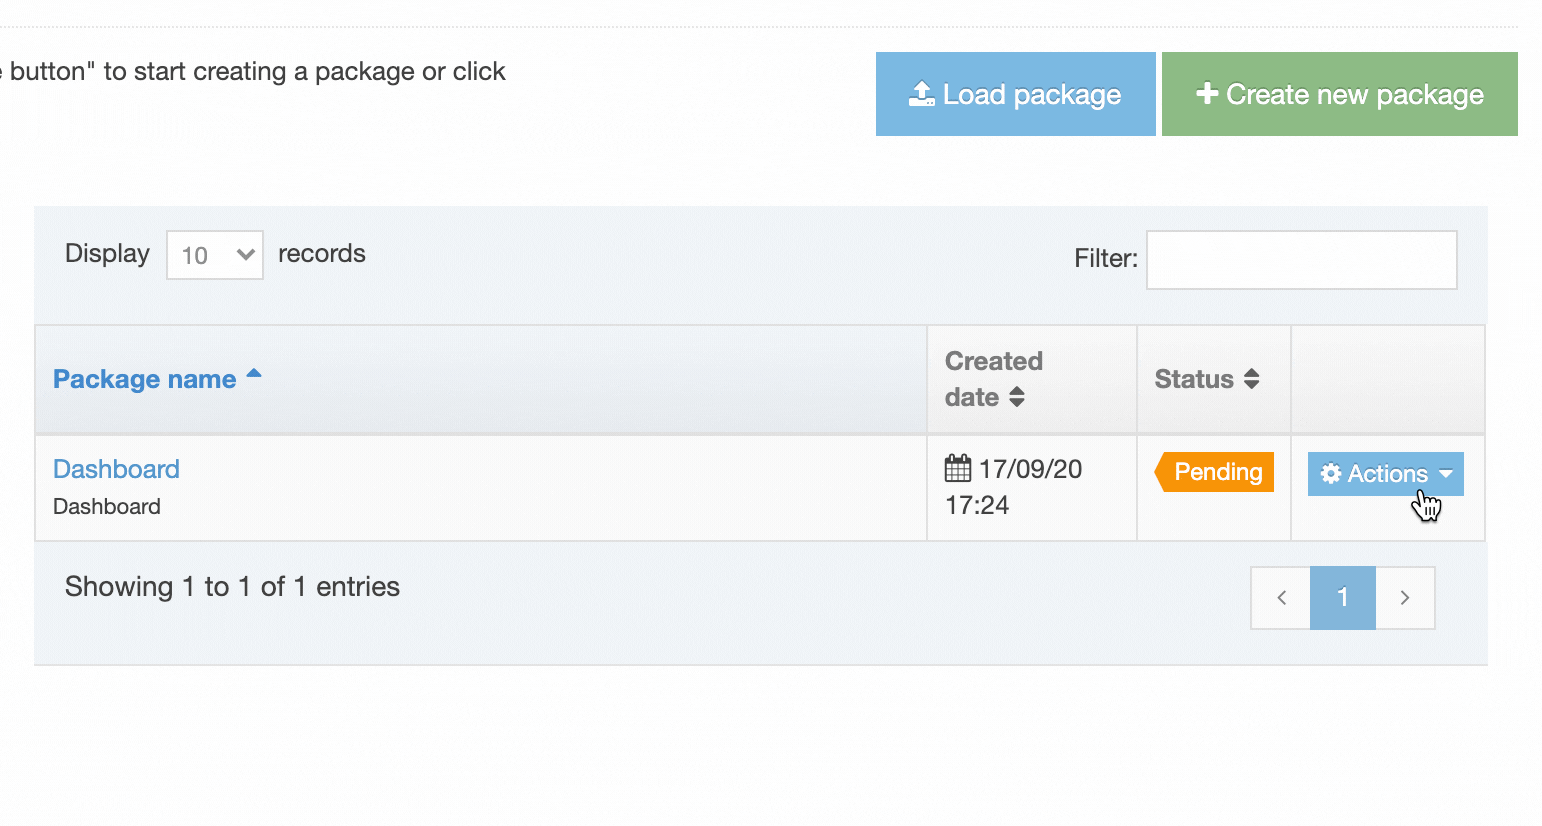Expand the Actions menu via its caret
1542x826 pixels.
[x=1446, y=474]
